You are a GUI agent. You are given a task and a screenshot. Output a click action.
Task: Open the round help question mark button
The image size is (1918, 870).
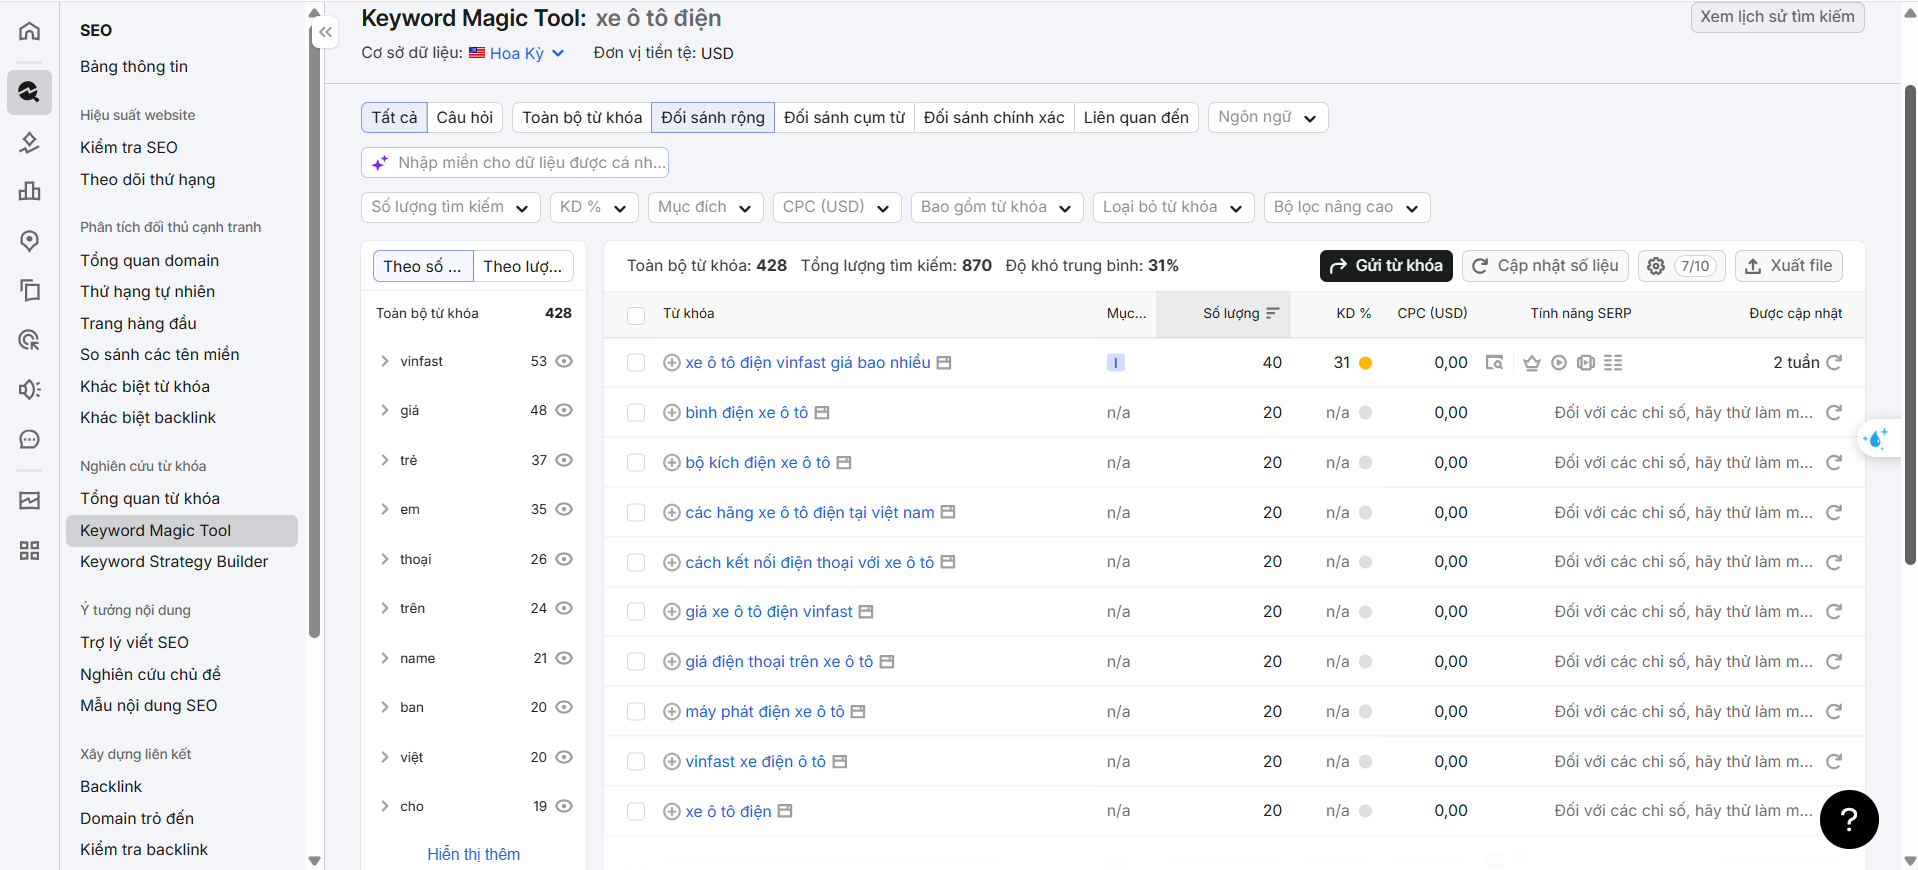(x=1849, y=820)
